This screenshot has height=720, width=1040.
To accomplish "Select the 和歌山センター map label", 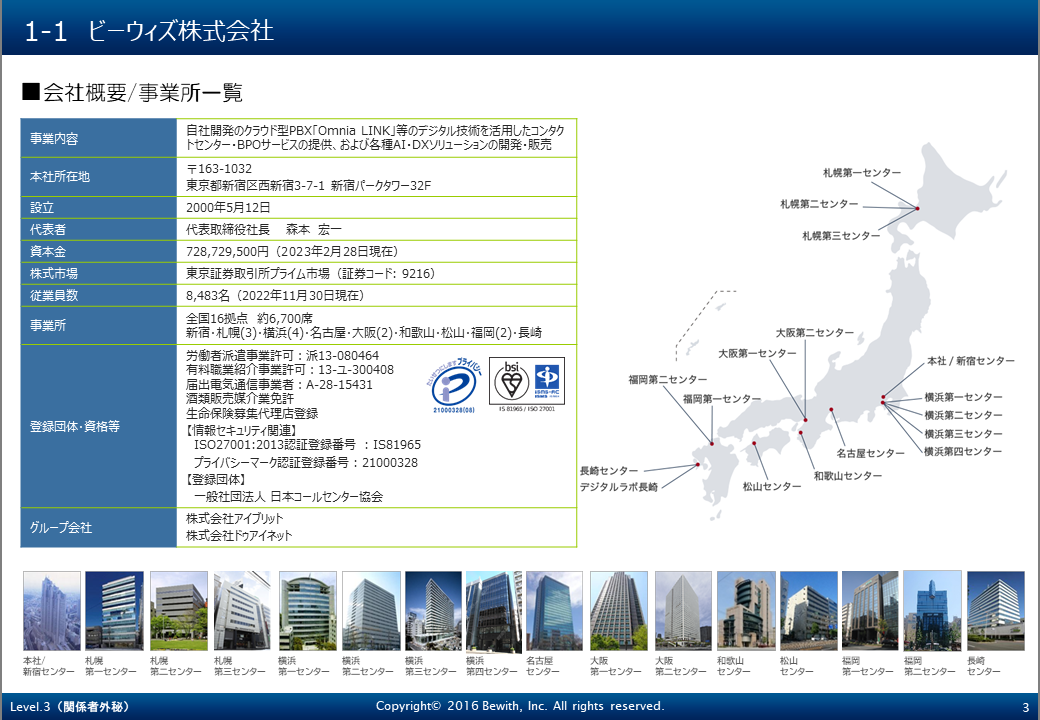I will (848, 476).
